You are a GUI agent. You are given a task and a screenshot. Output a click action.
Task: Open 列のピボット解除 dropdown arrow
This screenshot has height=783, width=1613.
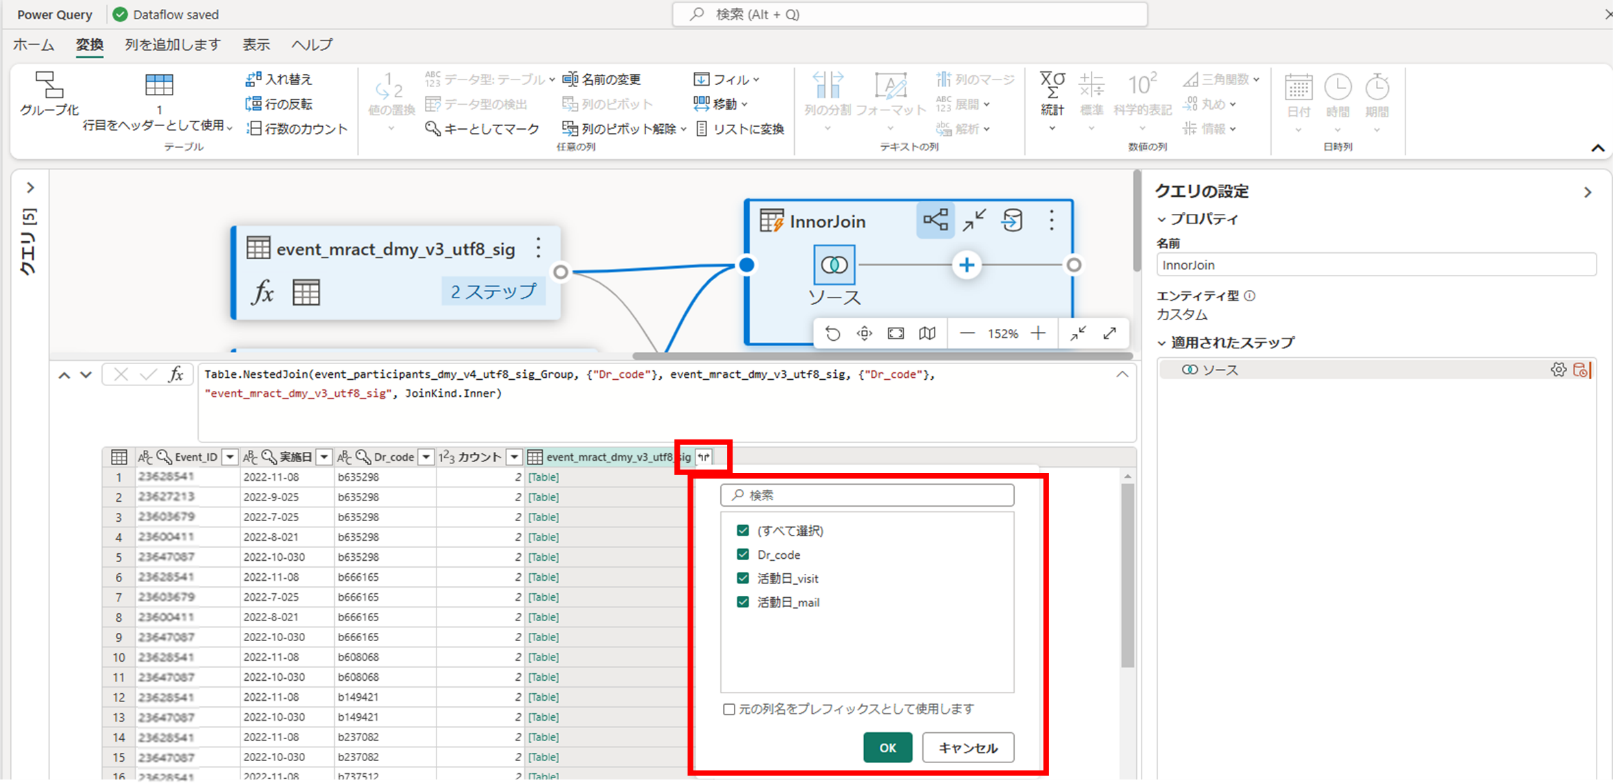pos(684,129)
